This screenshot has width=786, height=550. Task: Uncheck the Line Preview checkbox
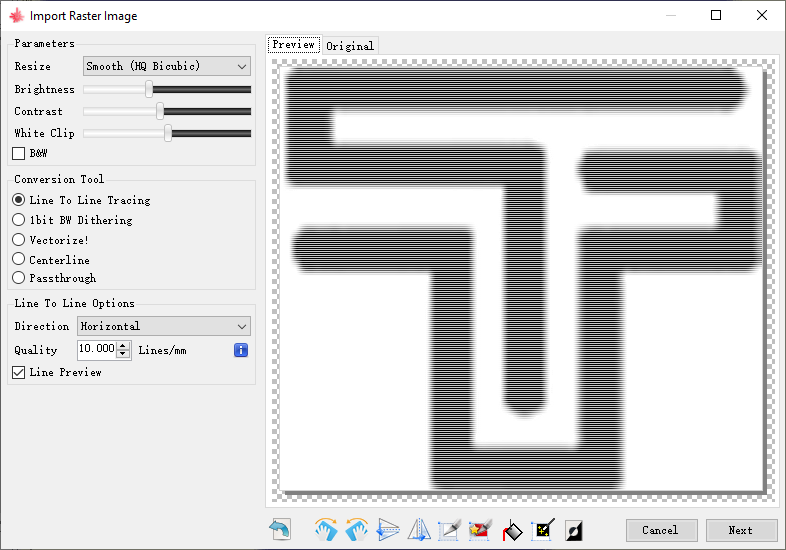click(x=19, y=372)
